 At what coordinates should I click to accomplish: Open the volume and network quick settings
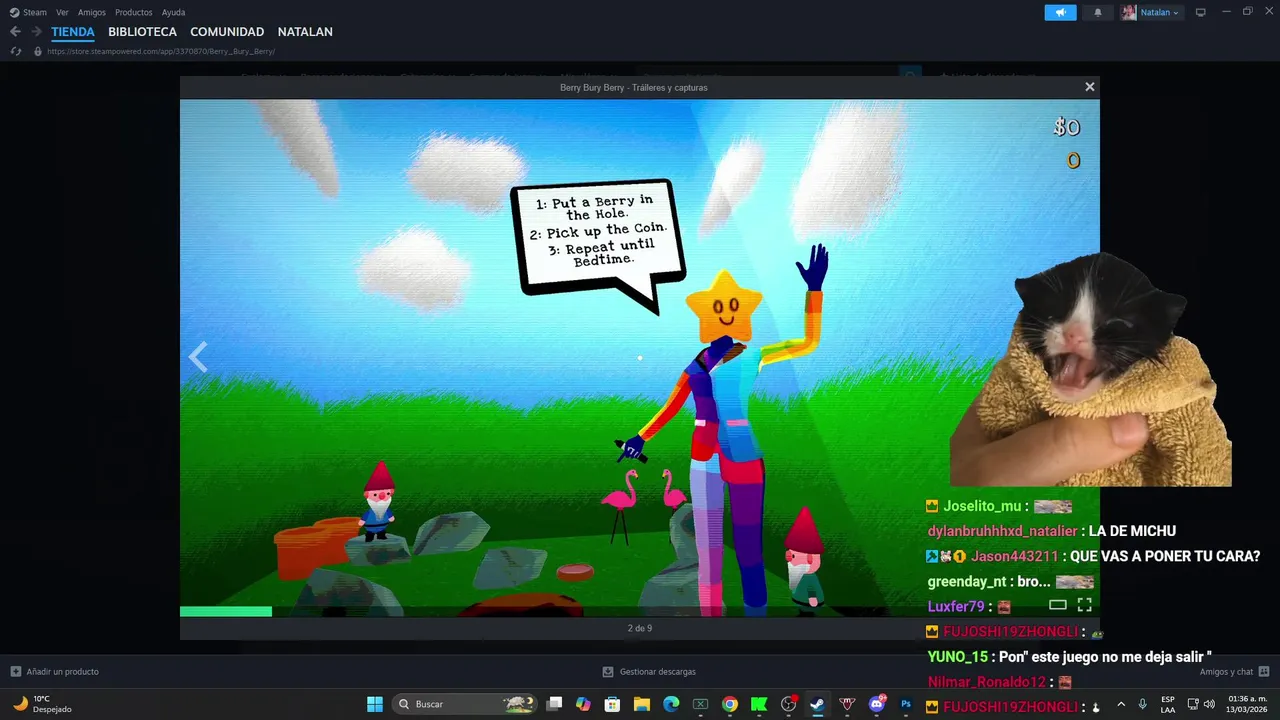coord(1202,704)
